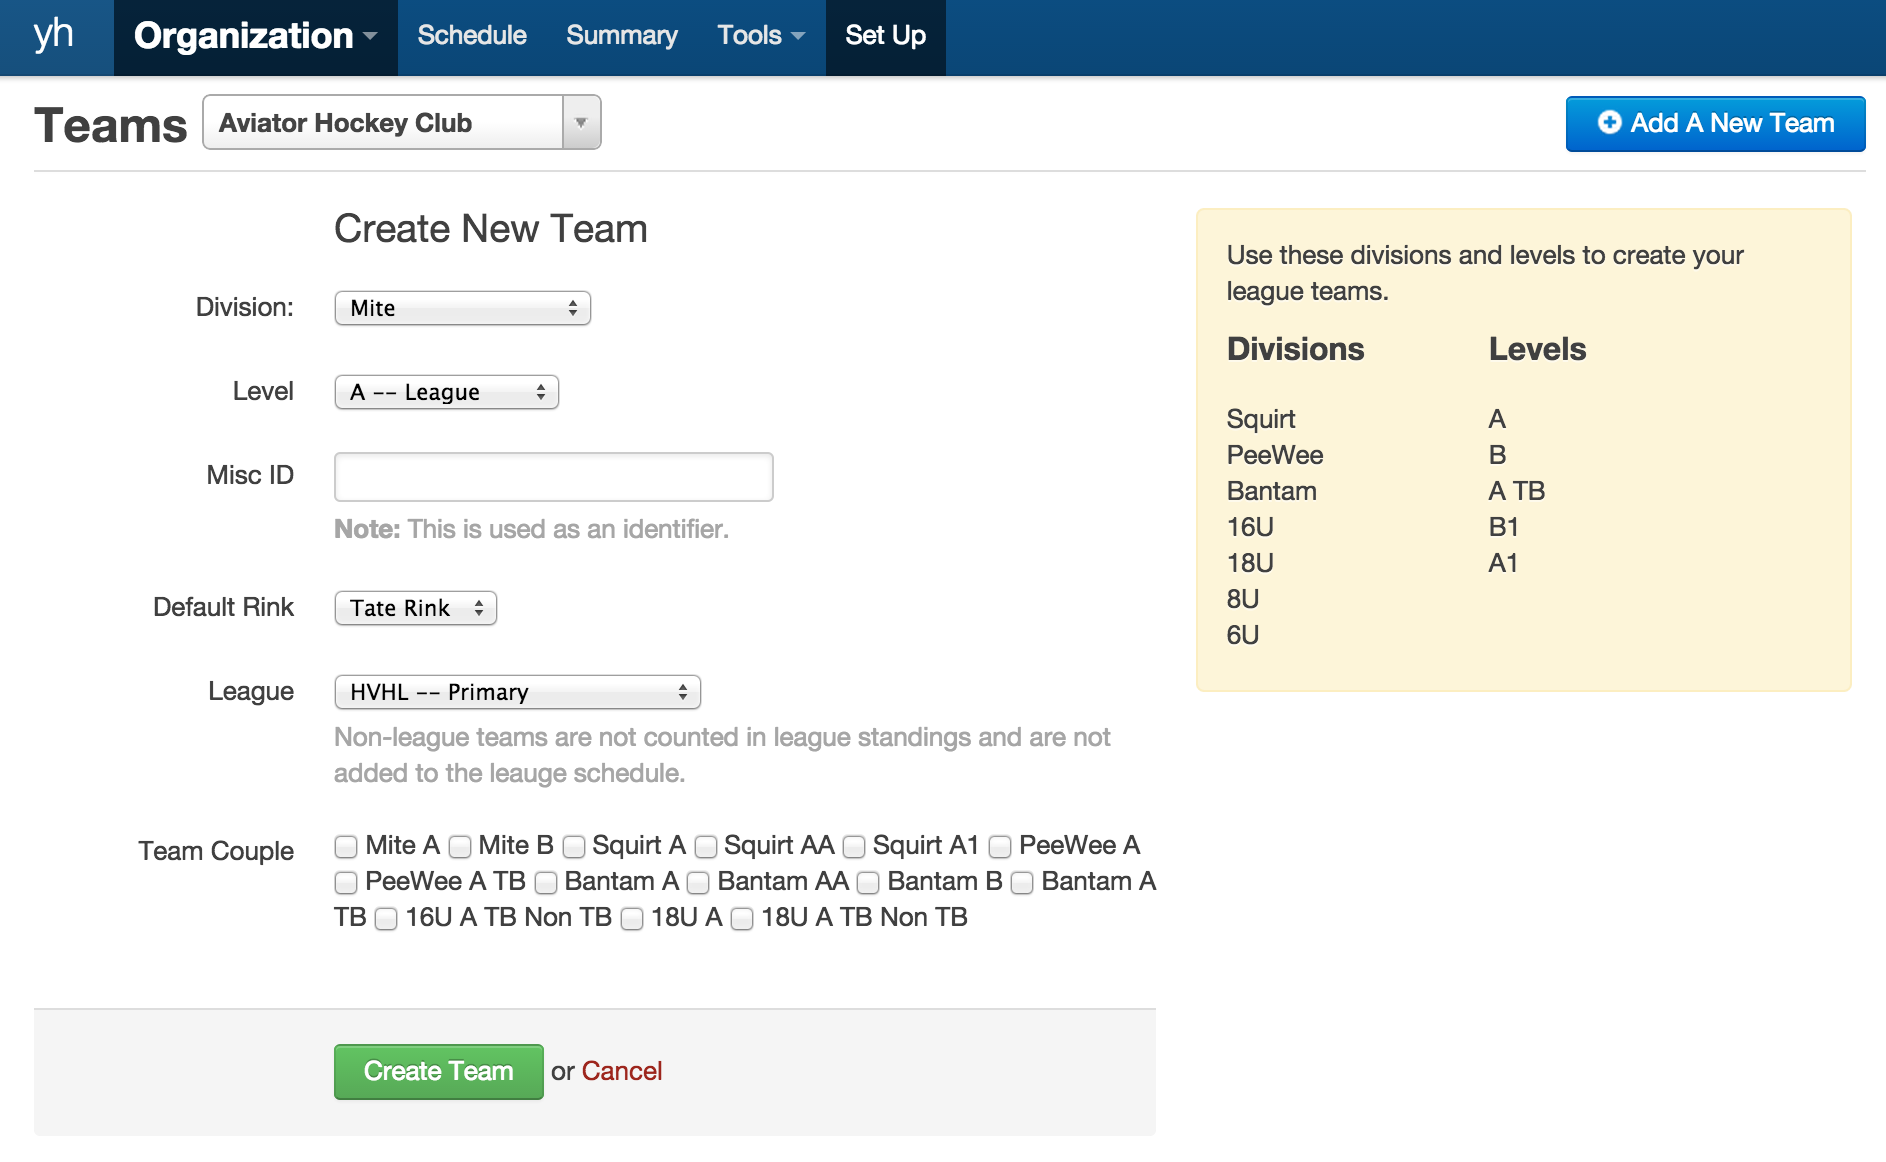
Task: Open the League dropdown HVHL Primary
Action: (517, 692)
